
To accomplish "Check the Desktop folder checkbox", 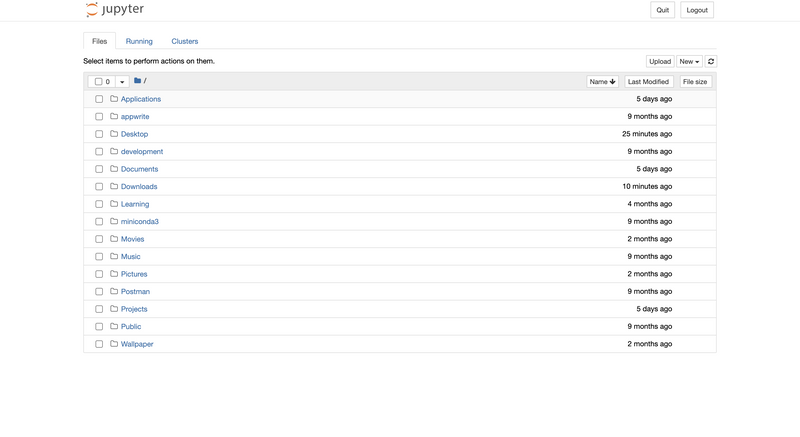I will click(x=99, y=134).
